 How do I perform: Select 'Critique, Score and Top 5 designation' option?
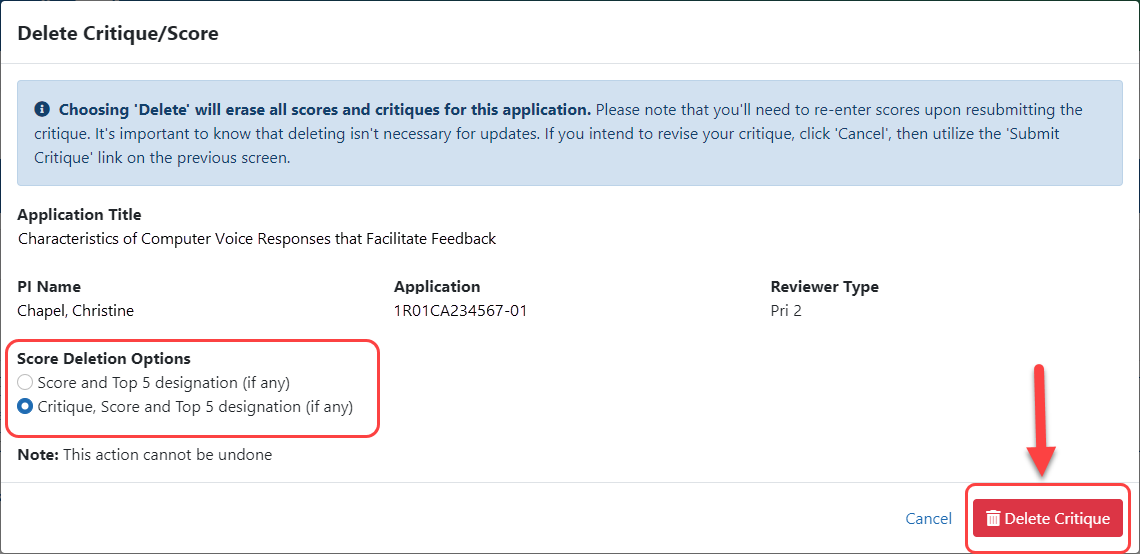coord(25,407)
